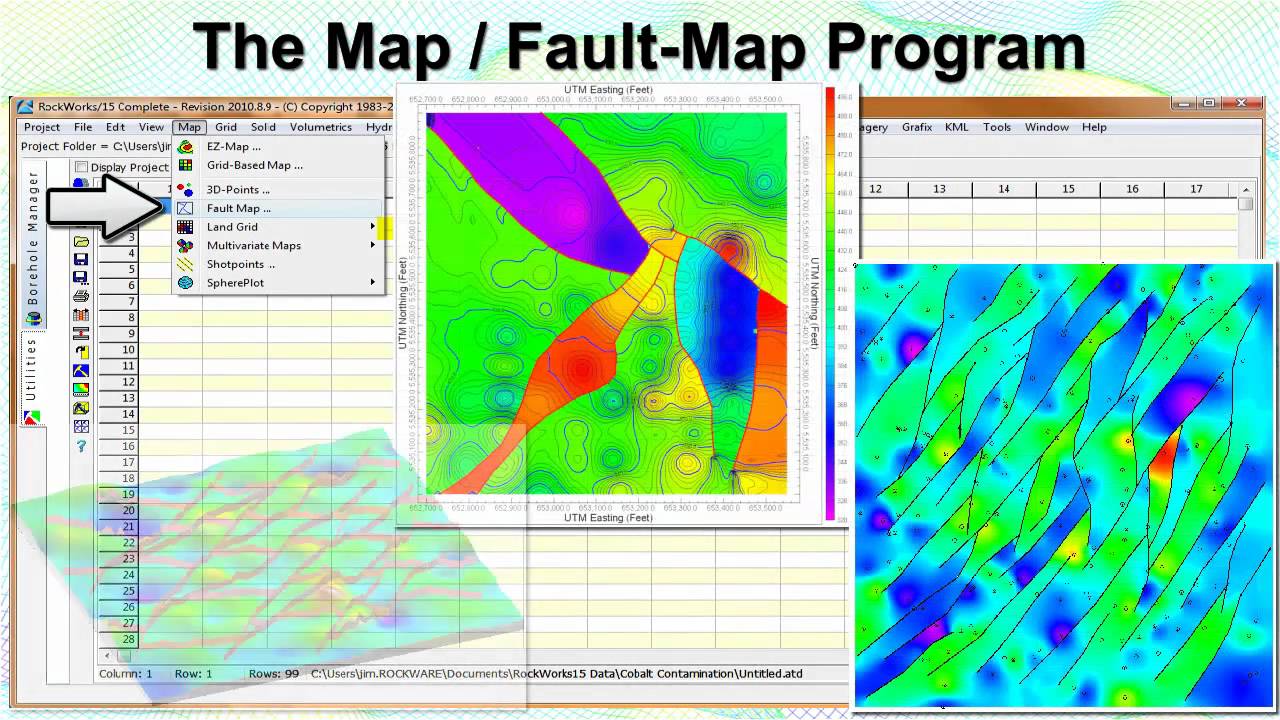Select row header 17
1280x720 pixels.
pyautogui.click(x=118, y=462)
